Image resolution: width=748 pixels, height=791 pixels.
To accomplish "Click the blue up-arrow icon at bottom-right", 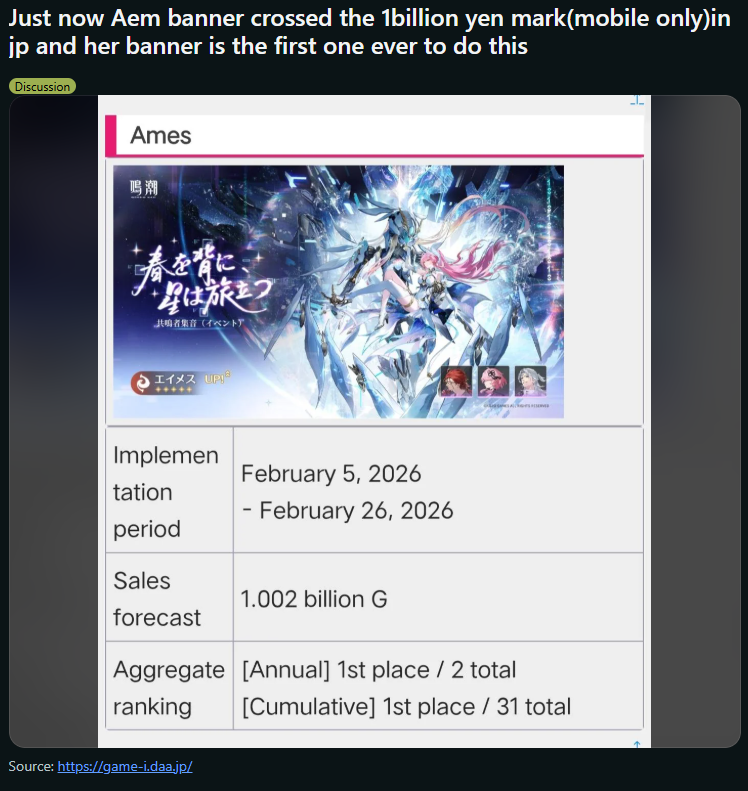I will (637, 744).
